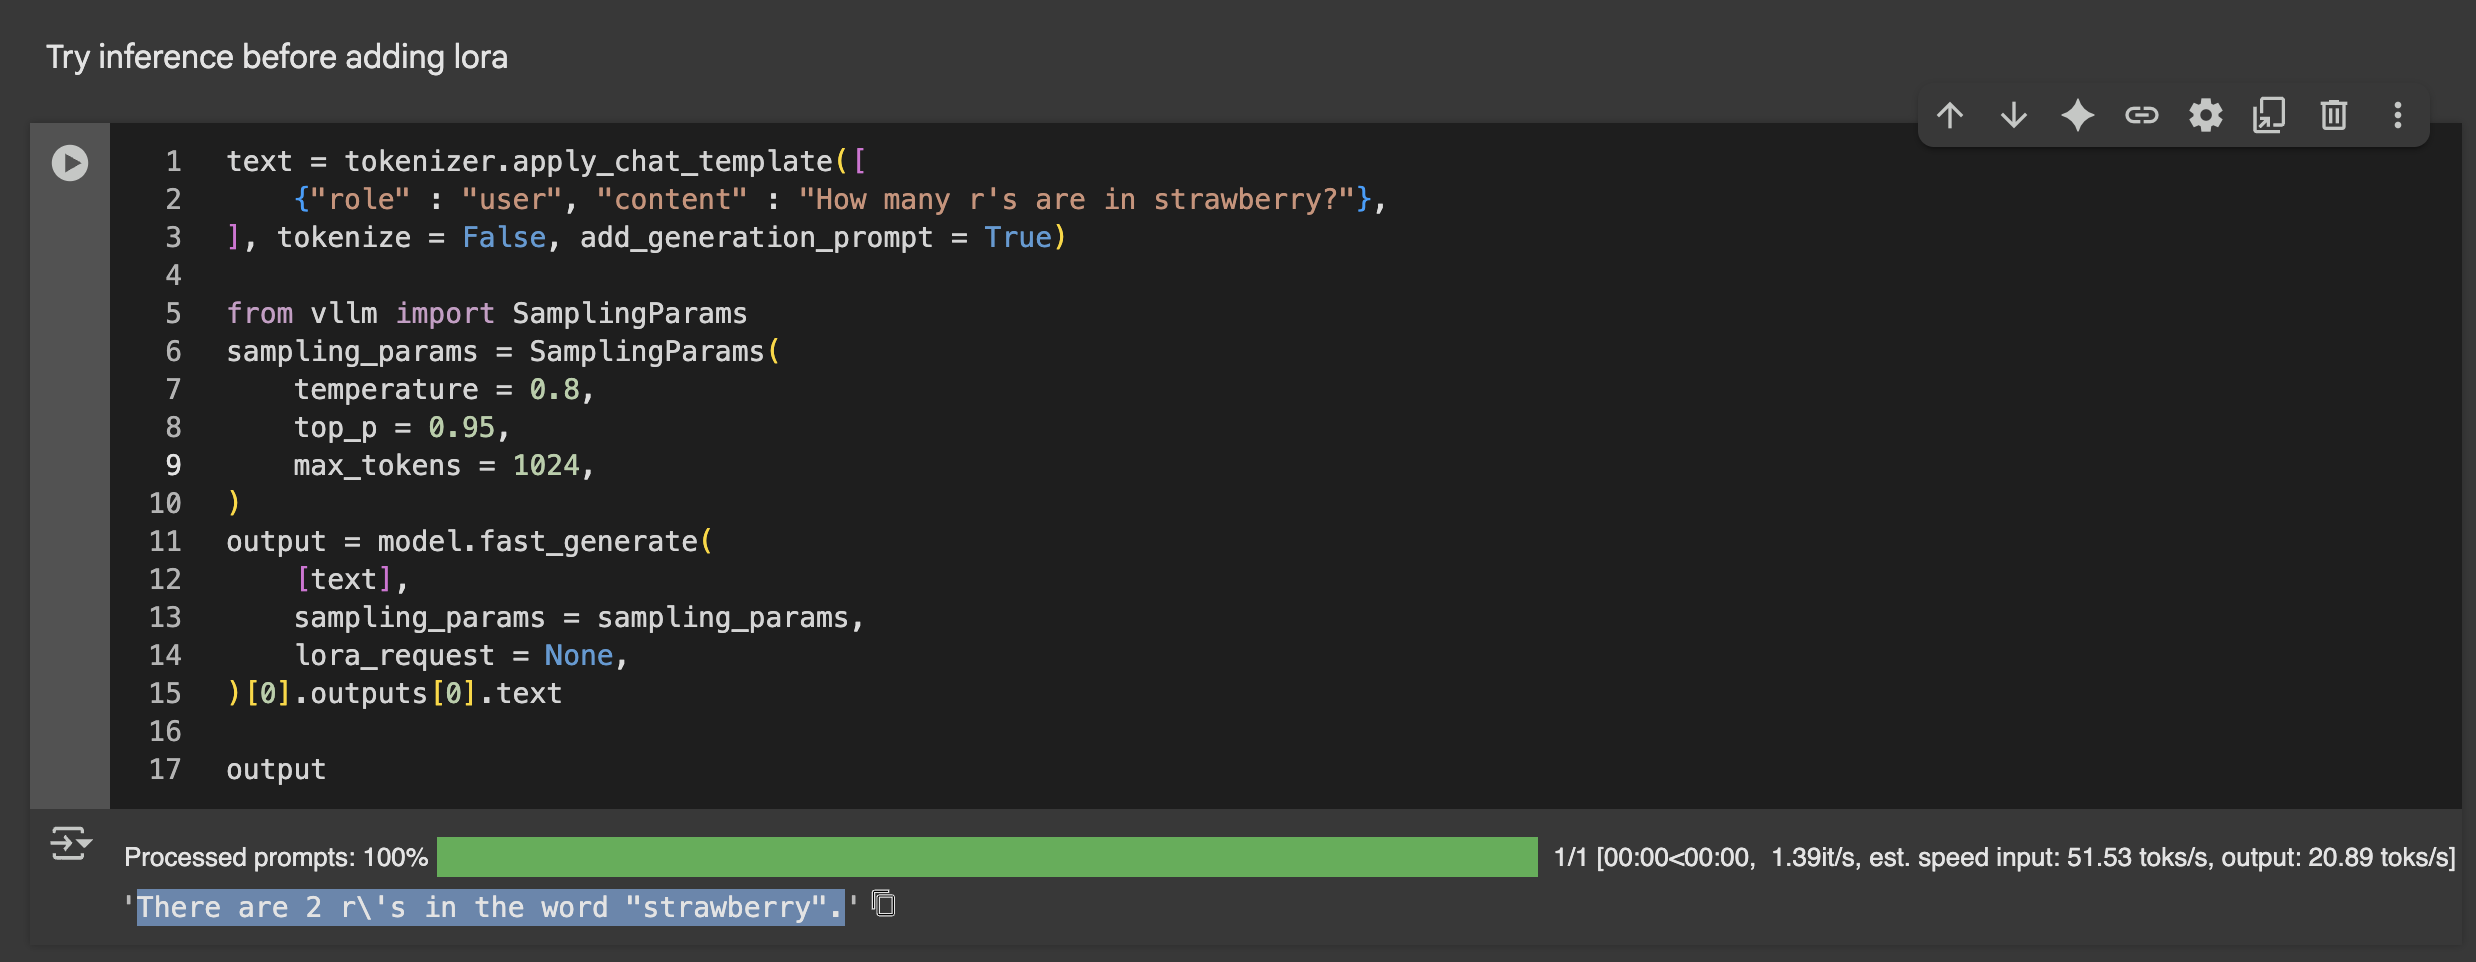
Task: Copy link to this cell
Action: [x=2142, y=116]
